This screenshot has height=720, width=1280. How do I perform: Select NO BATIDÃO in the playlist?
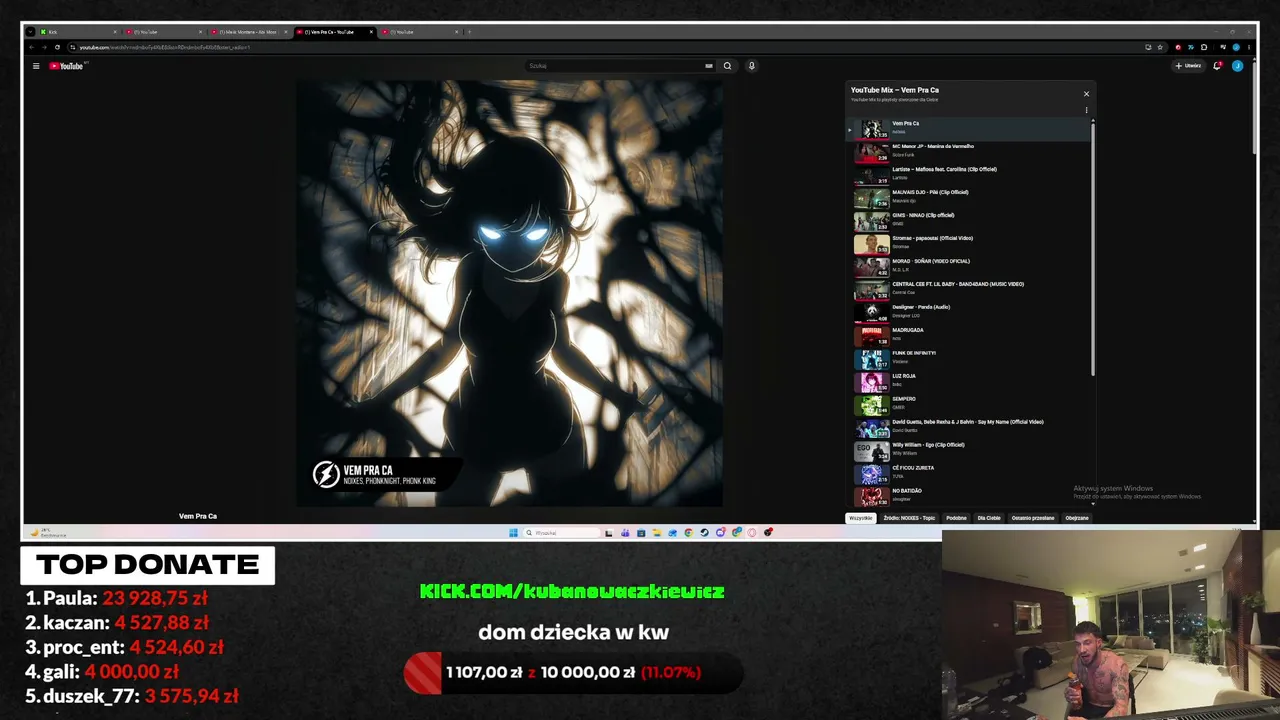click(x=968, y=496)
